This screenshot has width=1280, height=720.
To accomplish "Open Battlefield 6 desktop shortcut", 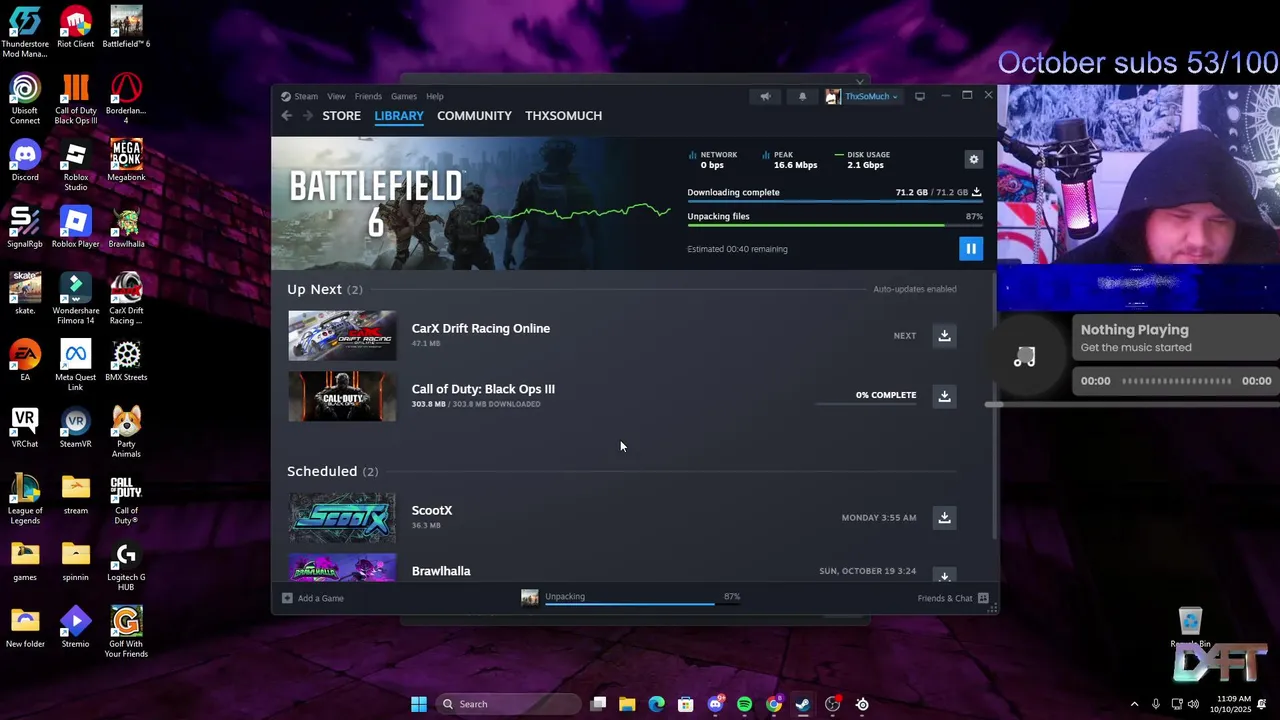I will pos(126,28).
